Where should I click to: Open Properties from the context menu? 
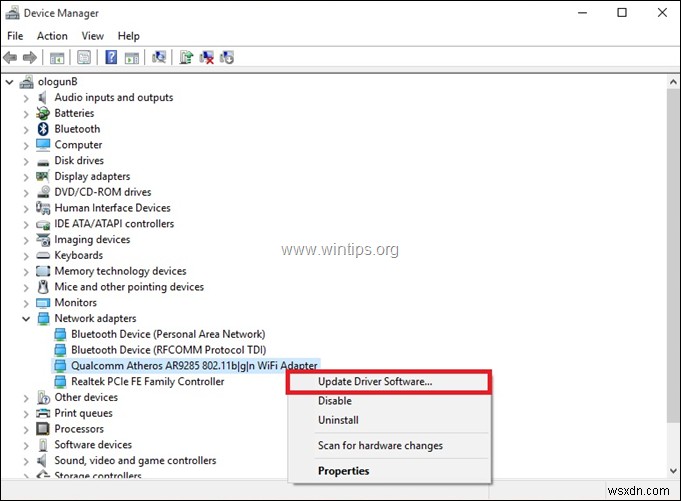(x=390, y=471)
